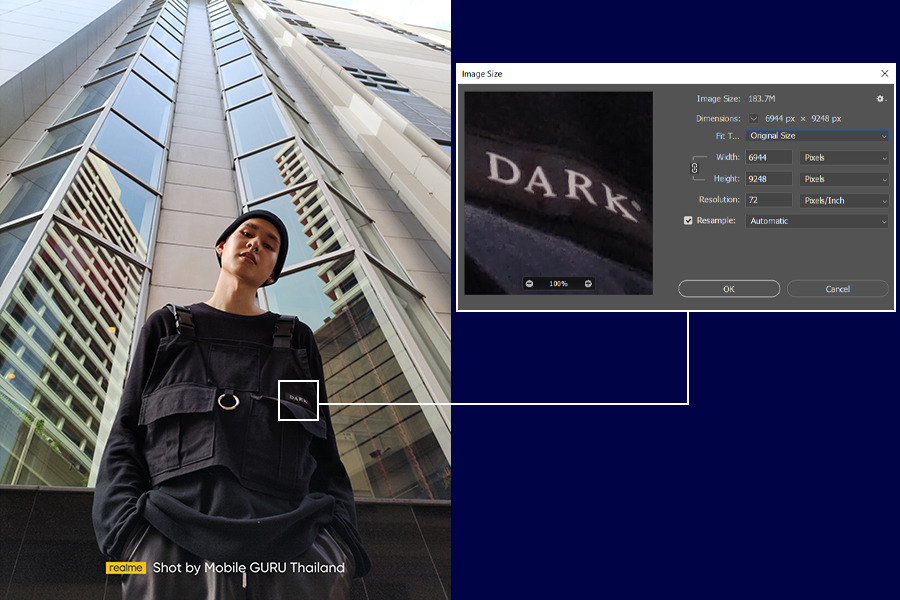The image size is (900, 600).
Task: Cancel the Image Size dialog
Action: coord(837,289)
